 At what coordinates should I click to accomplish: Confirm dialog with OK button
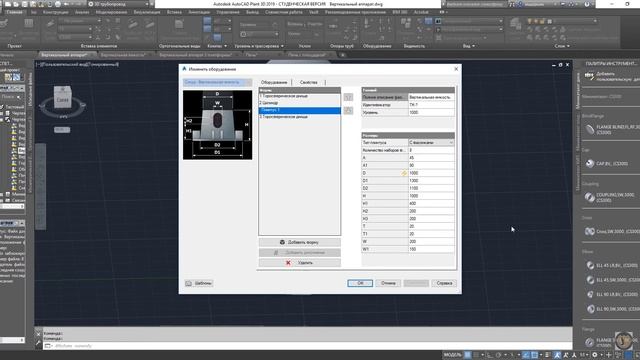click(360, 283)
